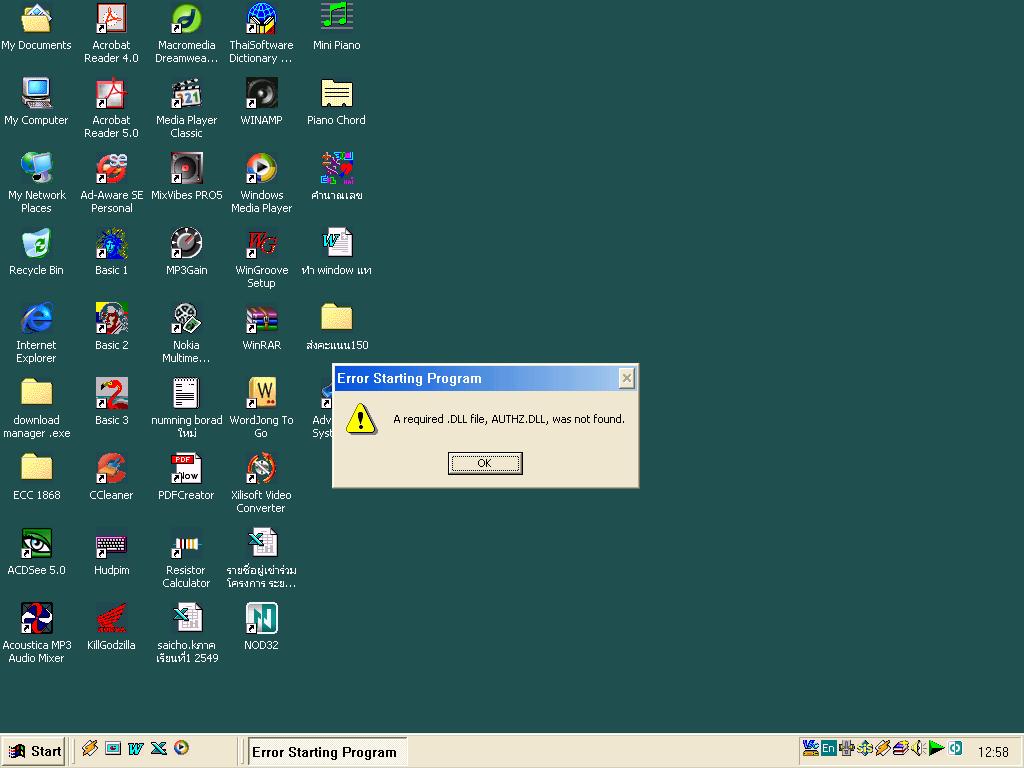Select the Acrobat Reader 5.0 shortcut

tap(111, 108)
